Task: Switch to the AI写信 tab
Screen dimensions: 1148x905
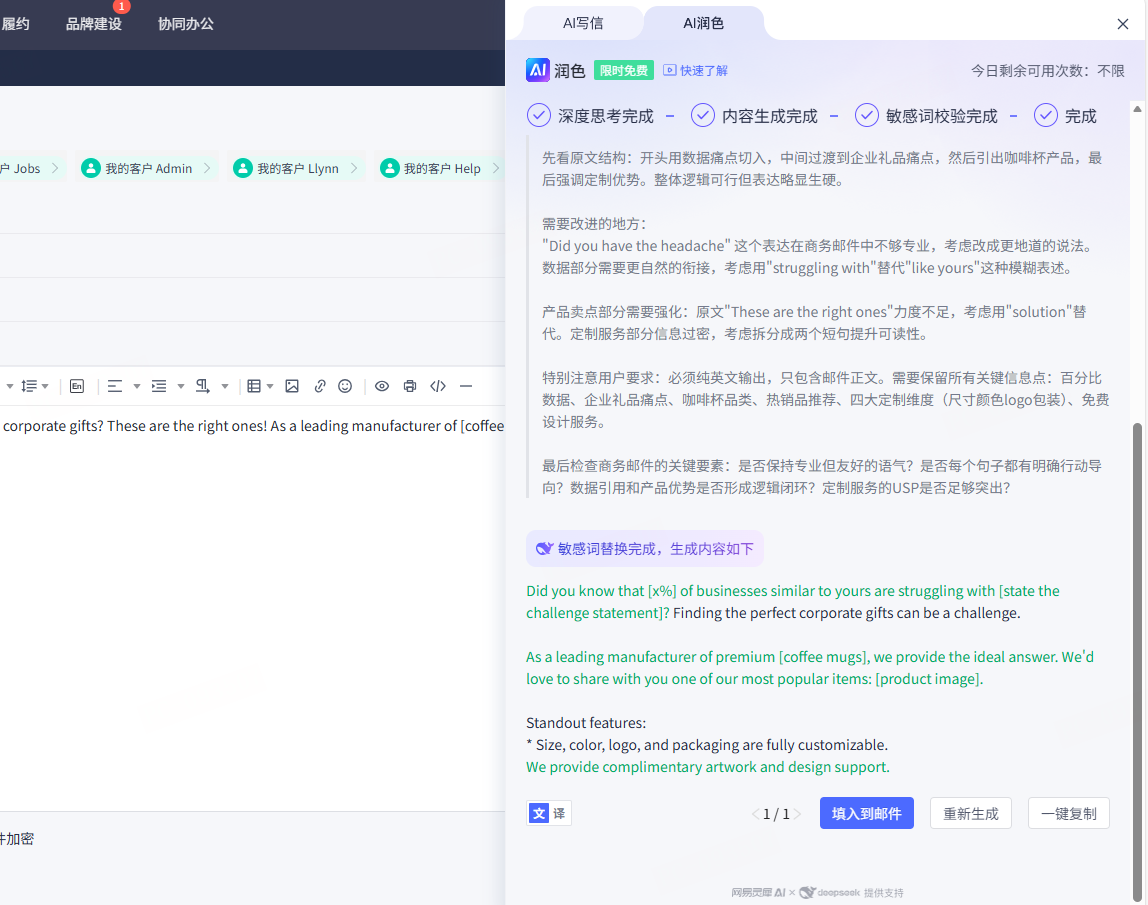Action: click(583, 23)
